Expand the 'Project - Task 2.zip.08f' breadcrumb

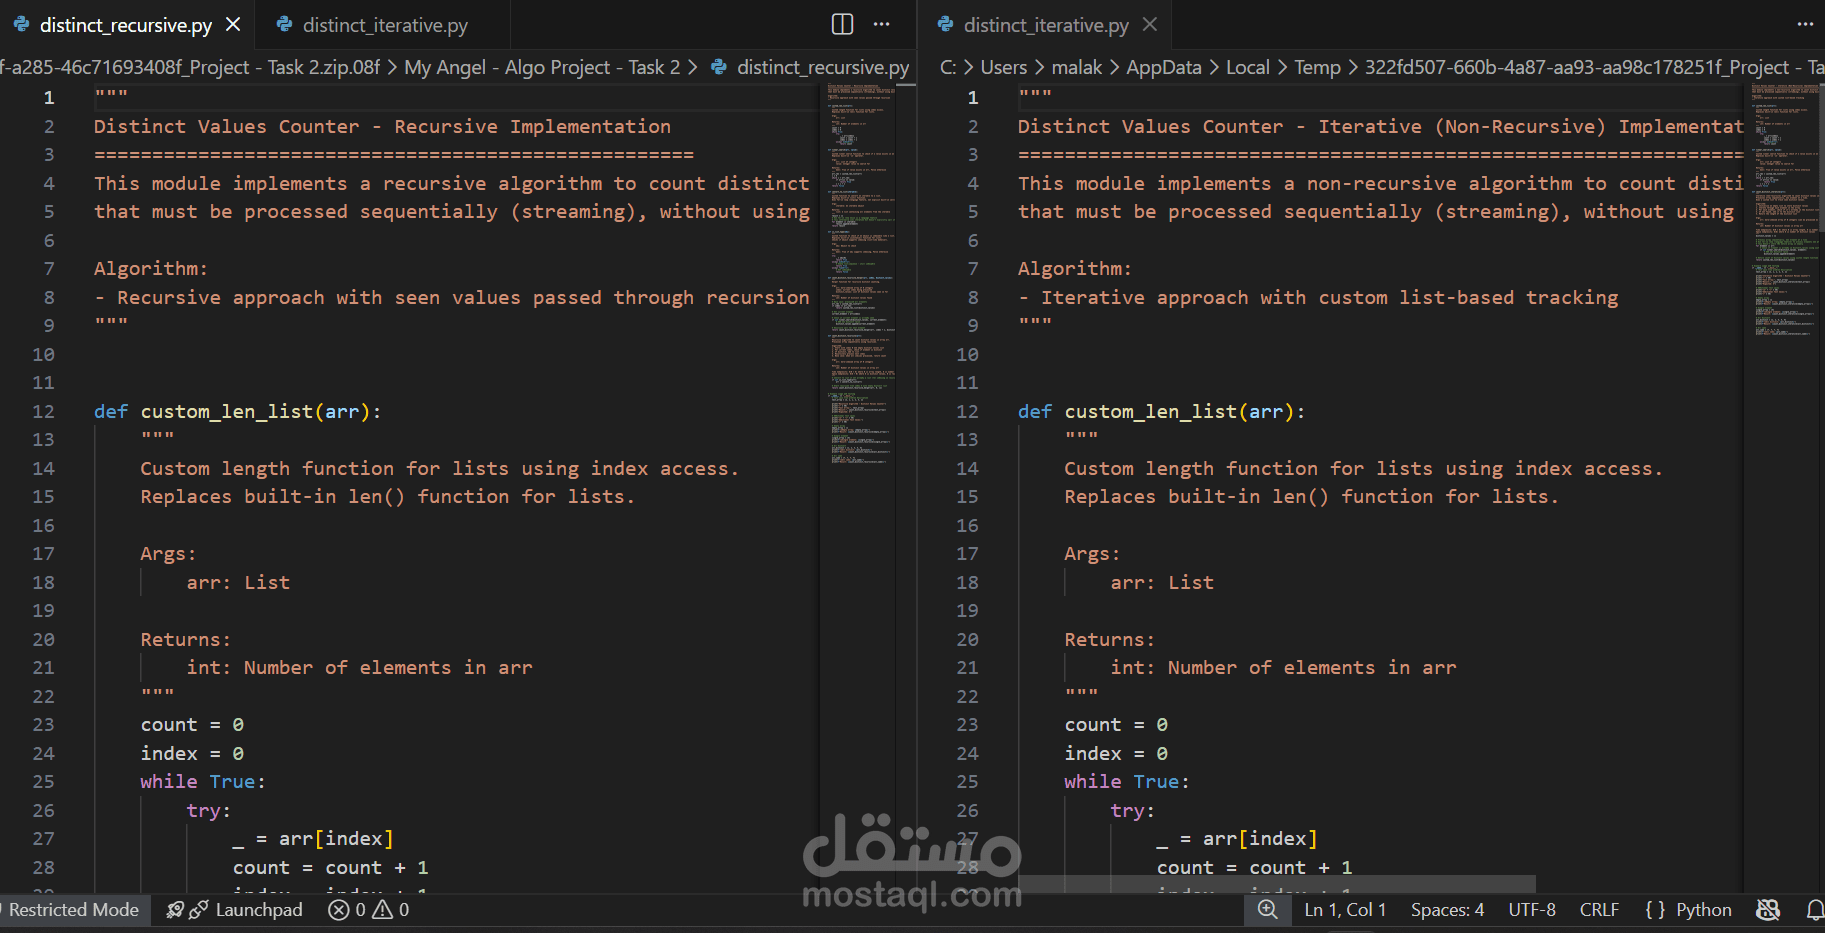pos(191,67)
